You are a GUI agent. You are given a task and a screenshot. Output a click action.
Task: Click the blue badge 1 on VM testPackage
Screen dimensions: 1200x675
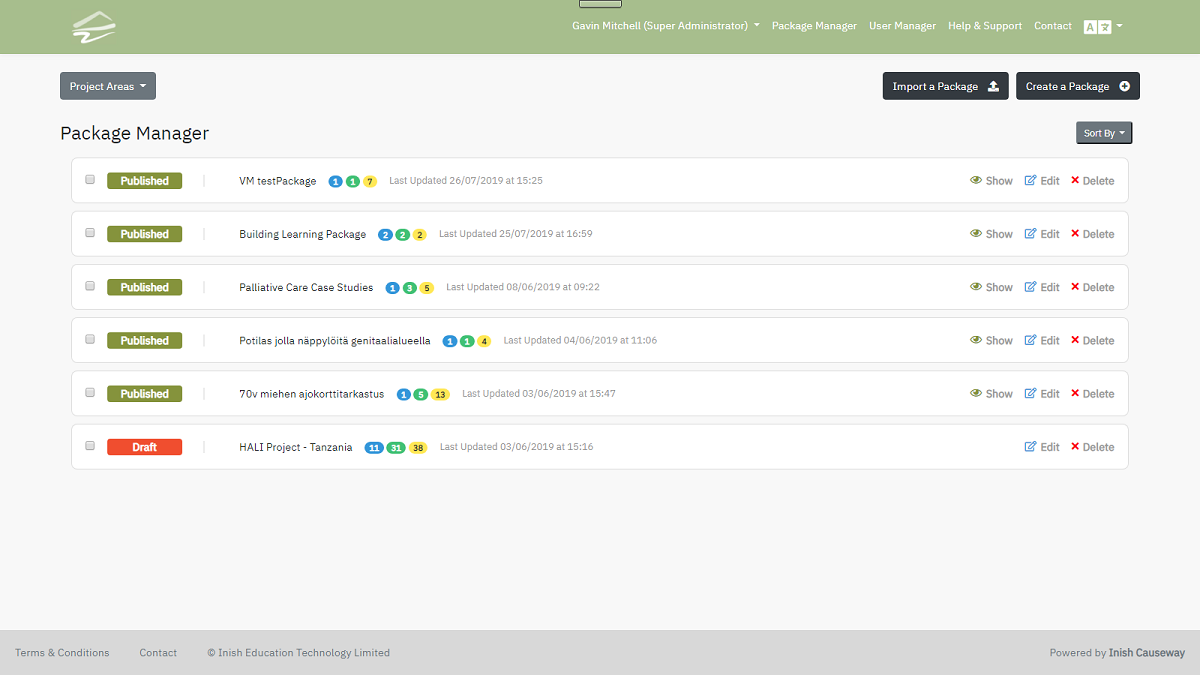[336, 181]
